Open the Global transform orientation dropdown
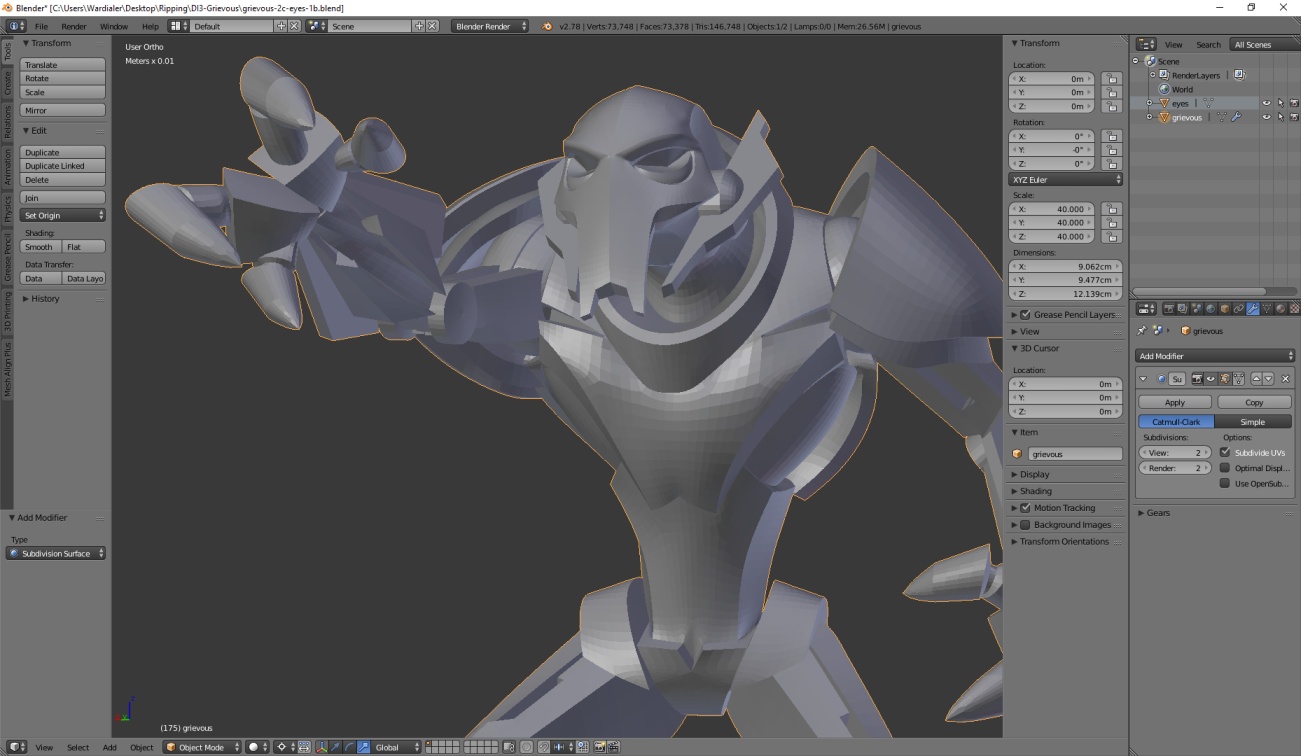1301x756 pixels. click(x=394, y=747)
